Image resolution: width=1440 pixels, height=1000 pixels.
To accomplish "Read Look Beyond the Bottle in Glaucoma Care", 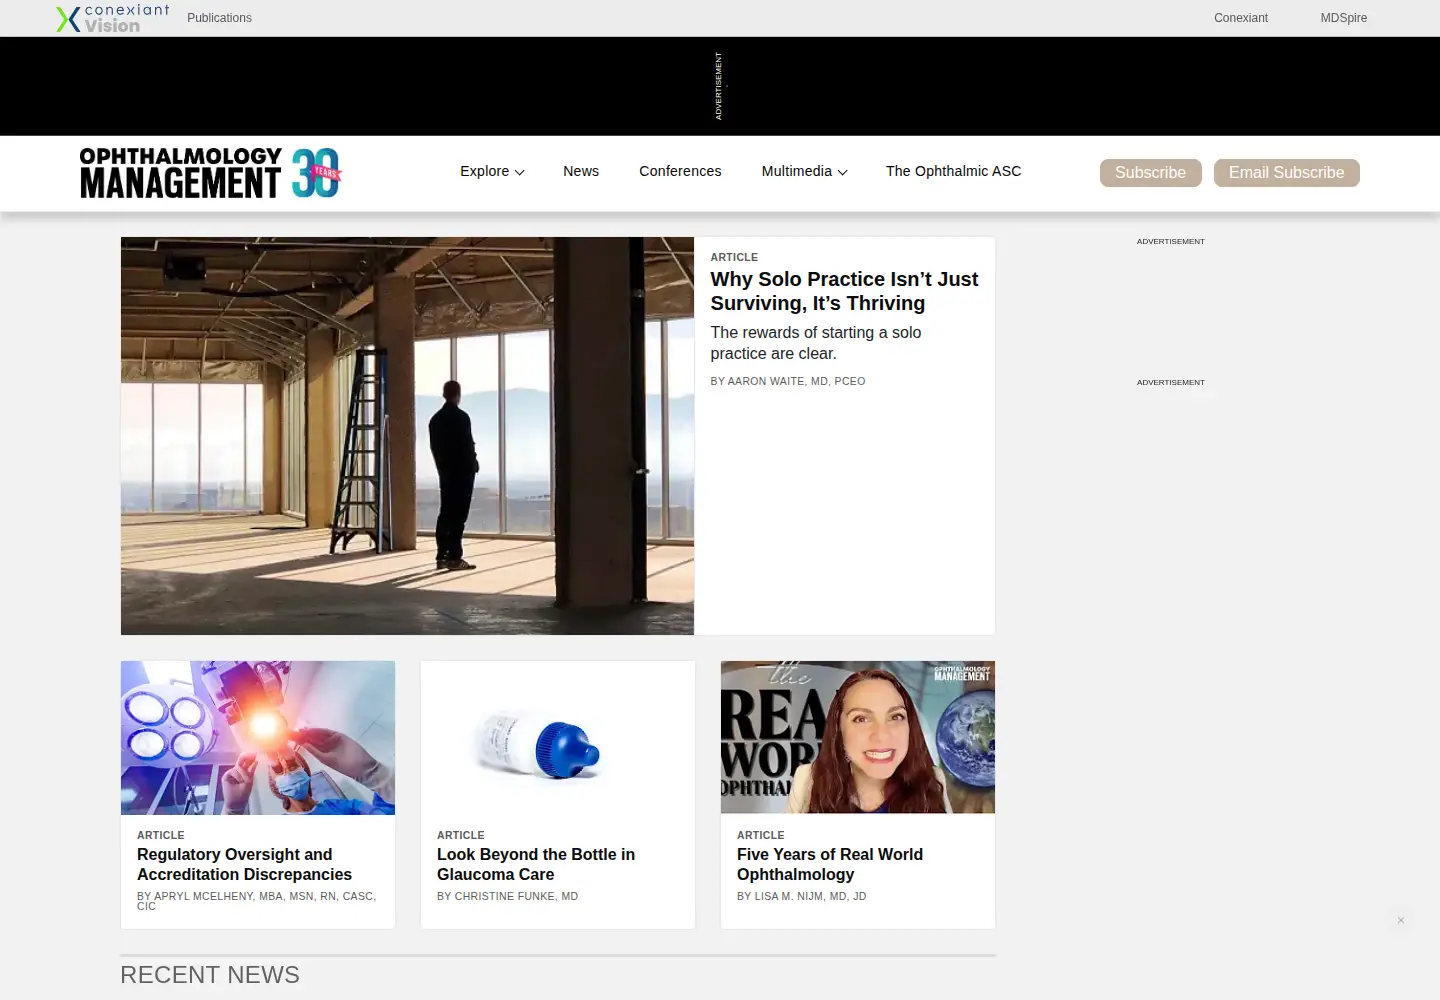I will [x=536, y=865].
